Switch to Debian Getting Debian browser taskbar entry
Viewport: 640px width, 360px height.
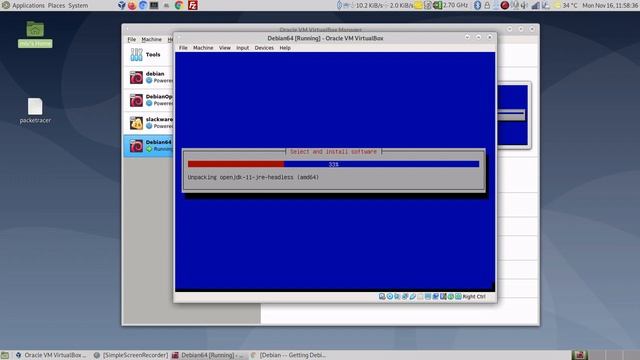289,355
